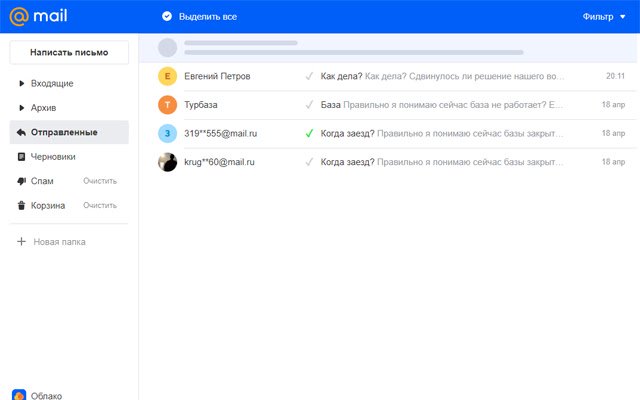Select the 319**555@mail.ru avatar

167,133
